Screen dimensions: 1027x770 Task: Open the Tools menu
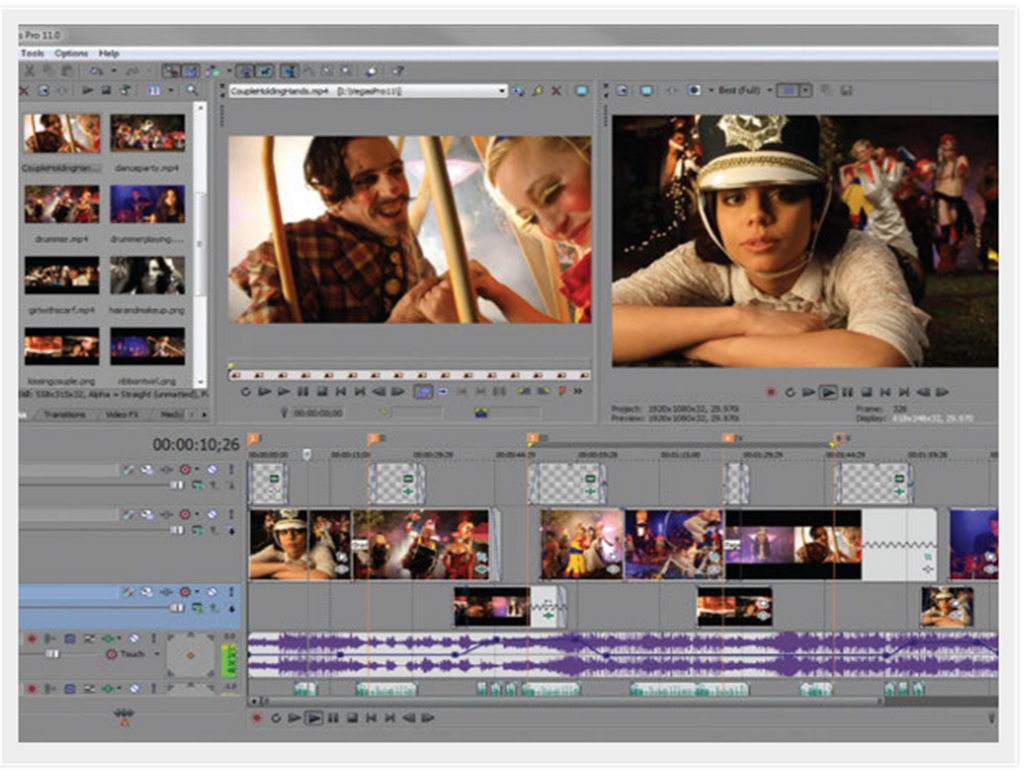pos(32,53)
